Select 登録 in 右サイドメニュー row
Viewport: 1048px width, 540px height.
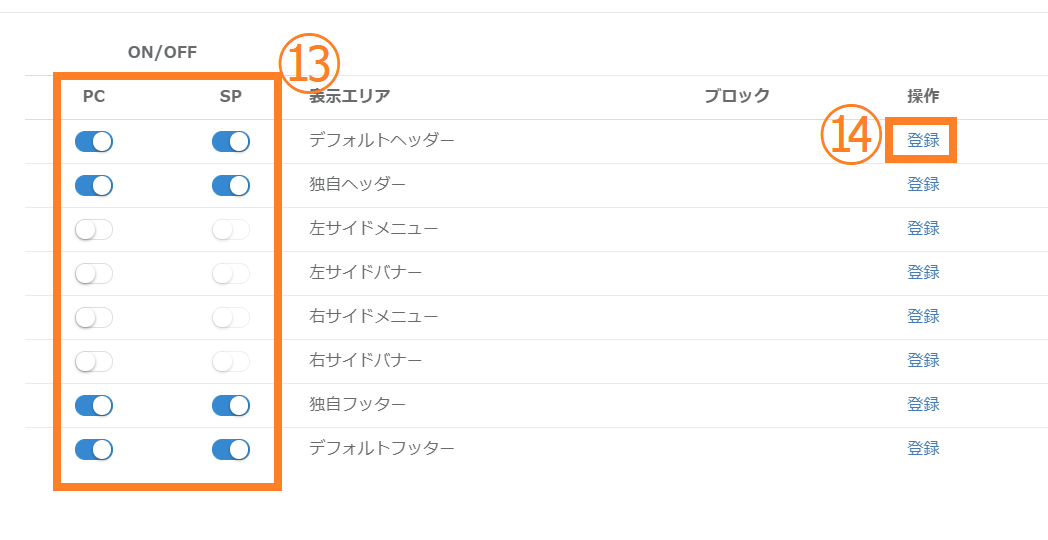tap(923, 317)
